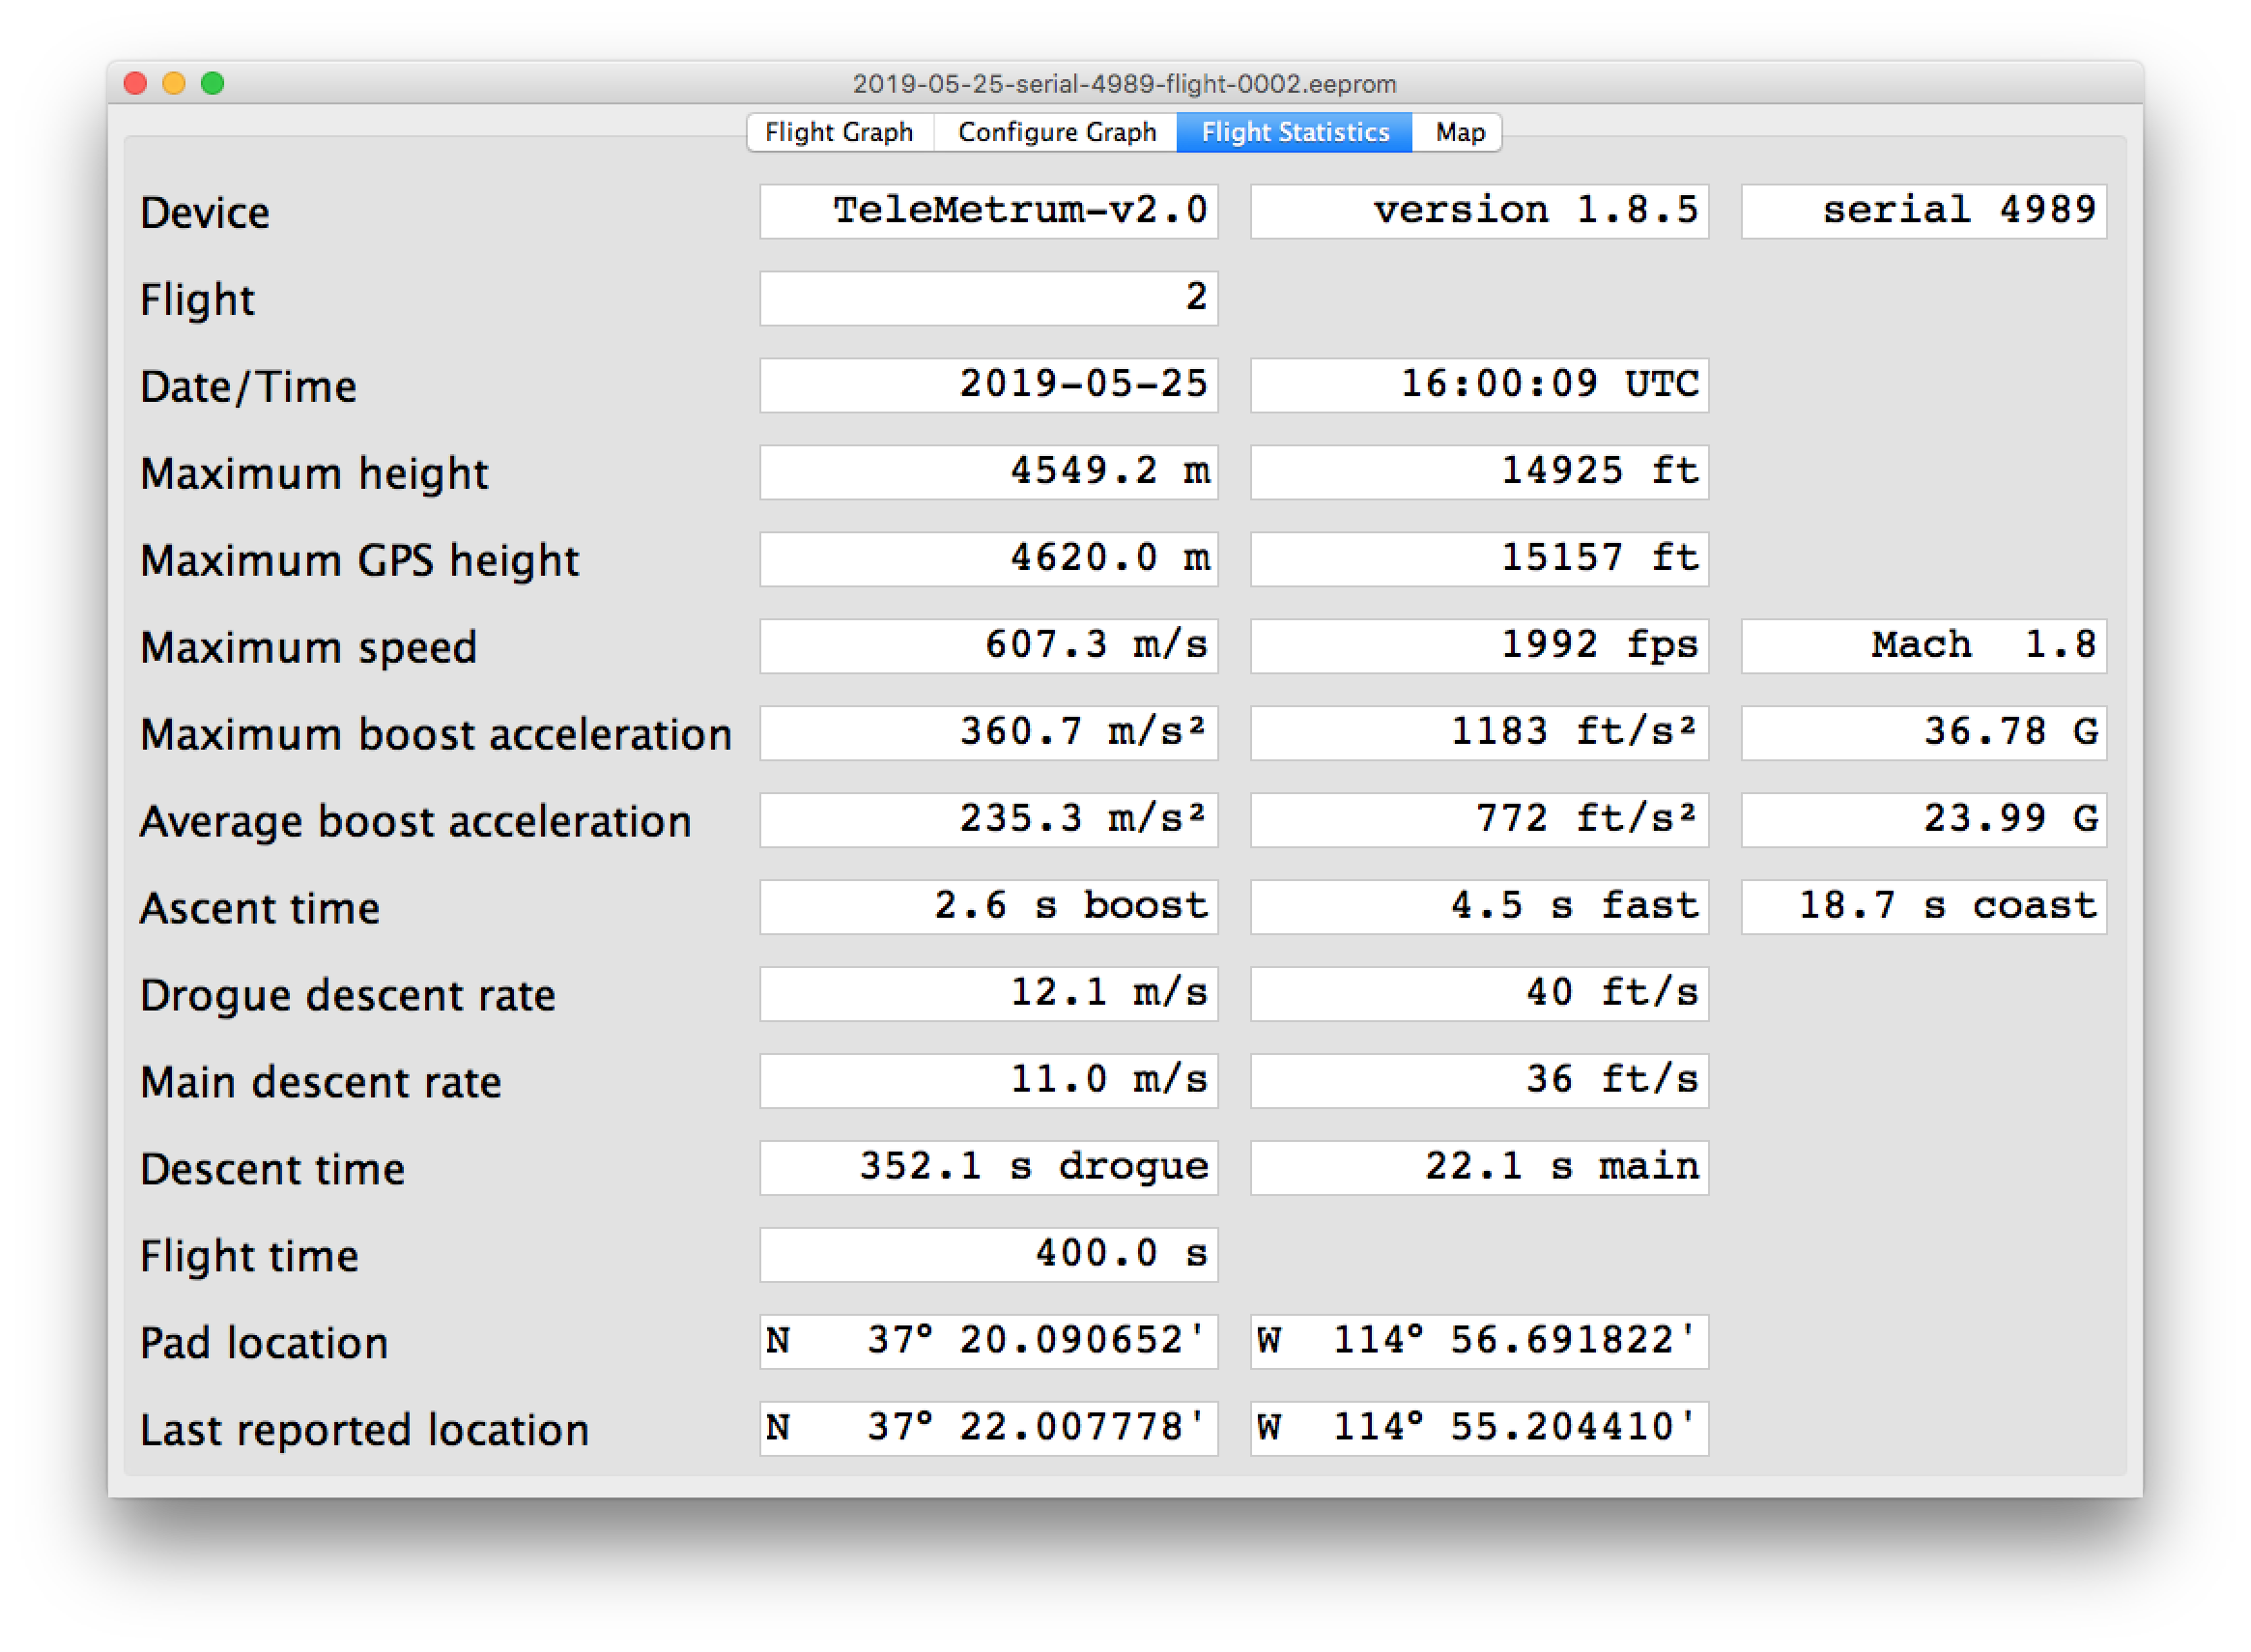2251x1652 pixels.
Task: Click last reported longitude field
Action: click(1478, 1428)
